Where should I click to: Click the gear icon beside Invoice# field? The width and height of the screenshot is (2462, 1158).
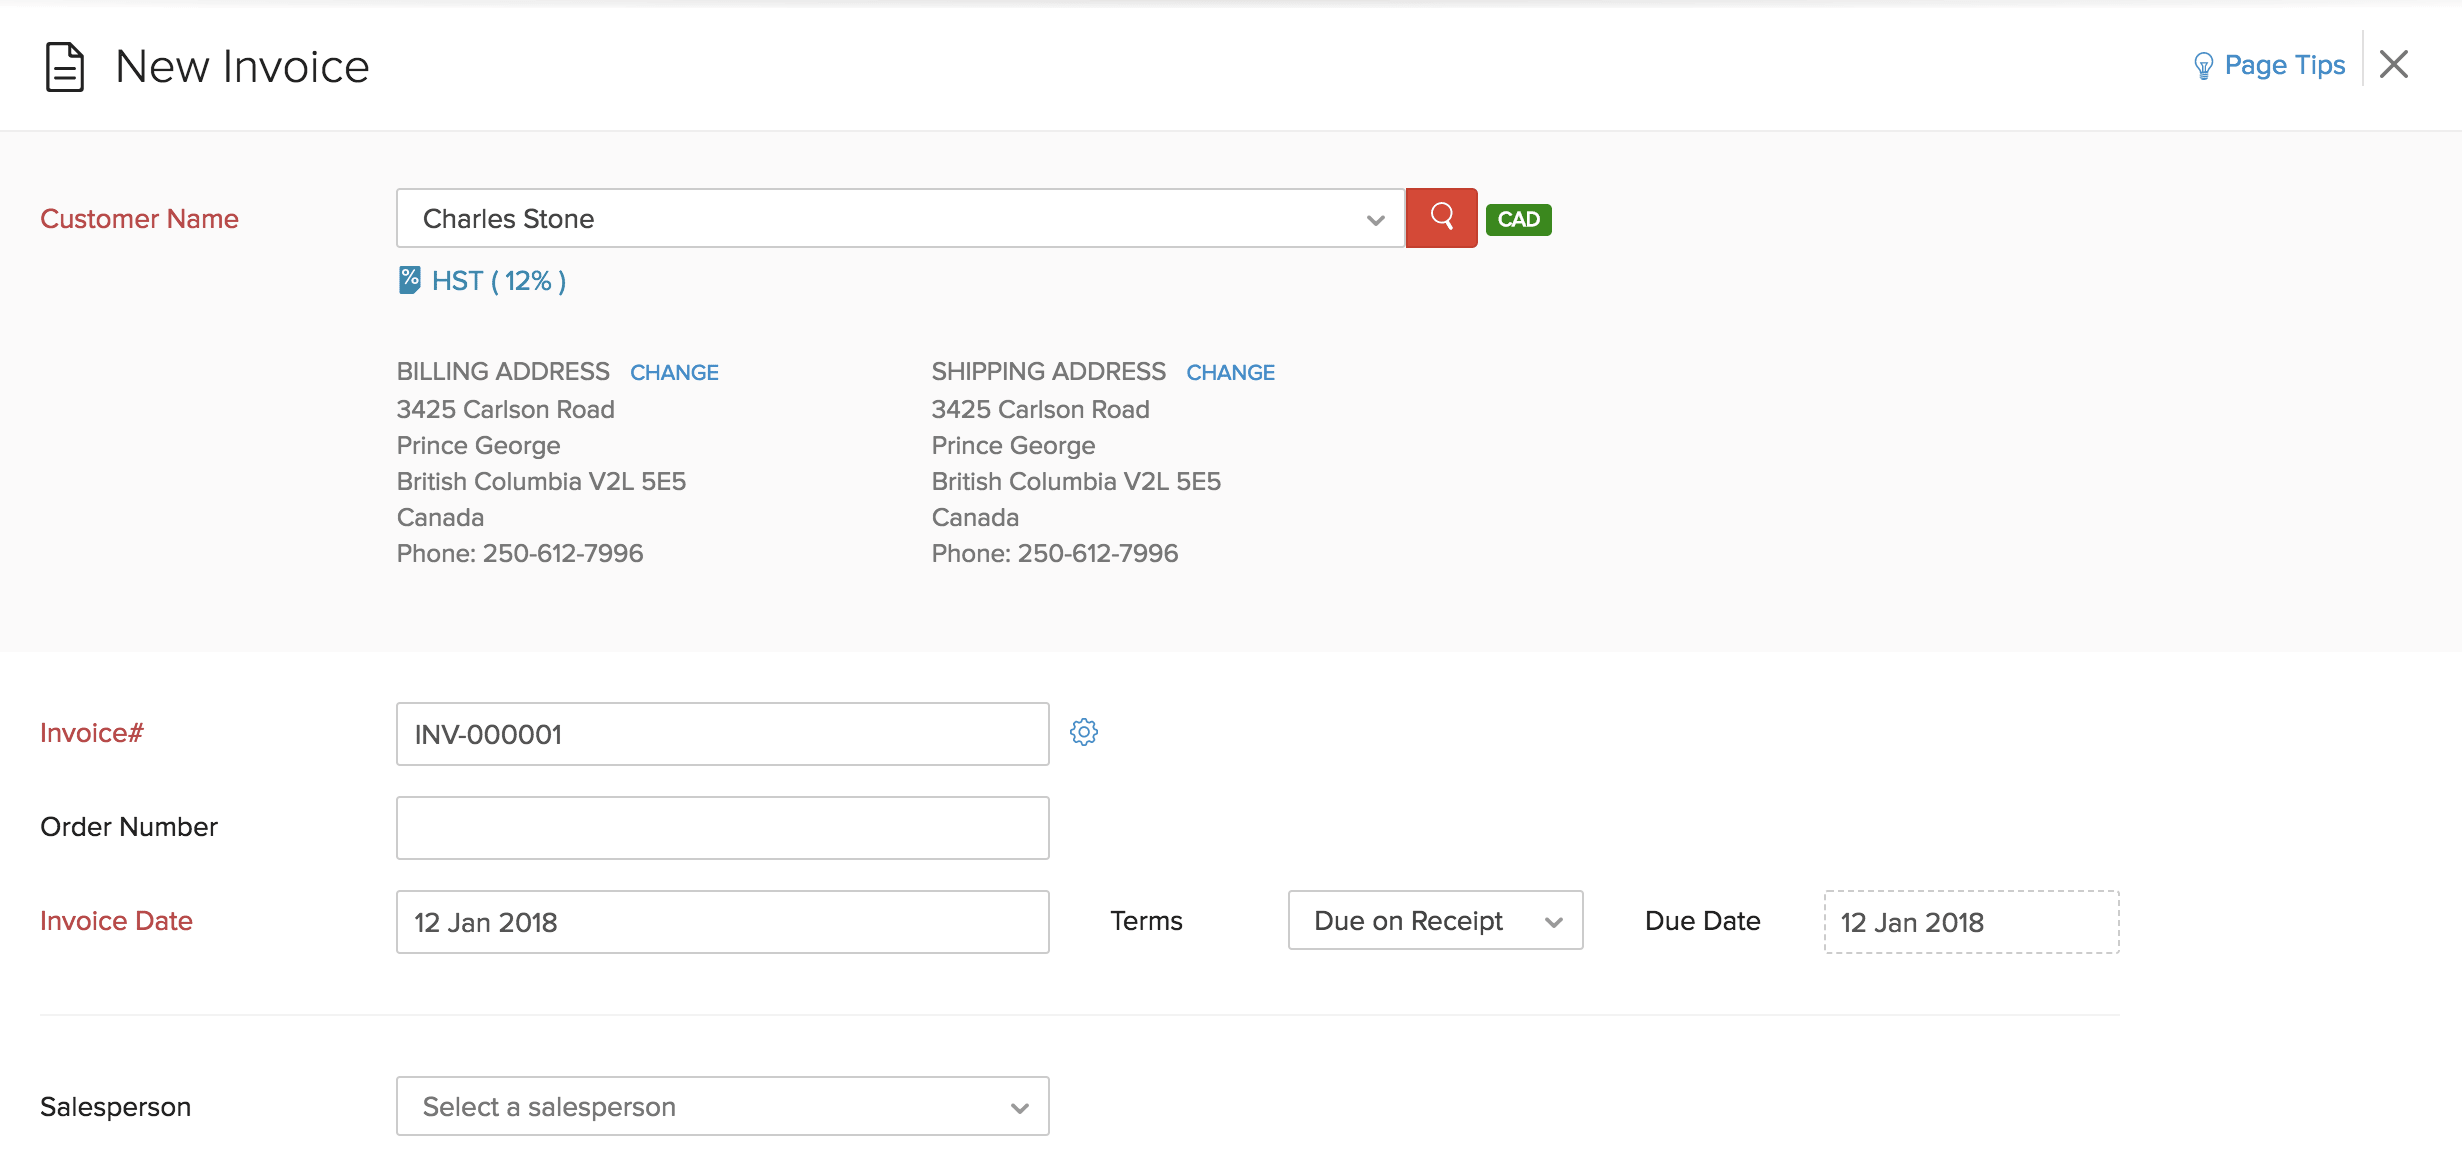click(x=1086, y=732)
